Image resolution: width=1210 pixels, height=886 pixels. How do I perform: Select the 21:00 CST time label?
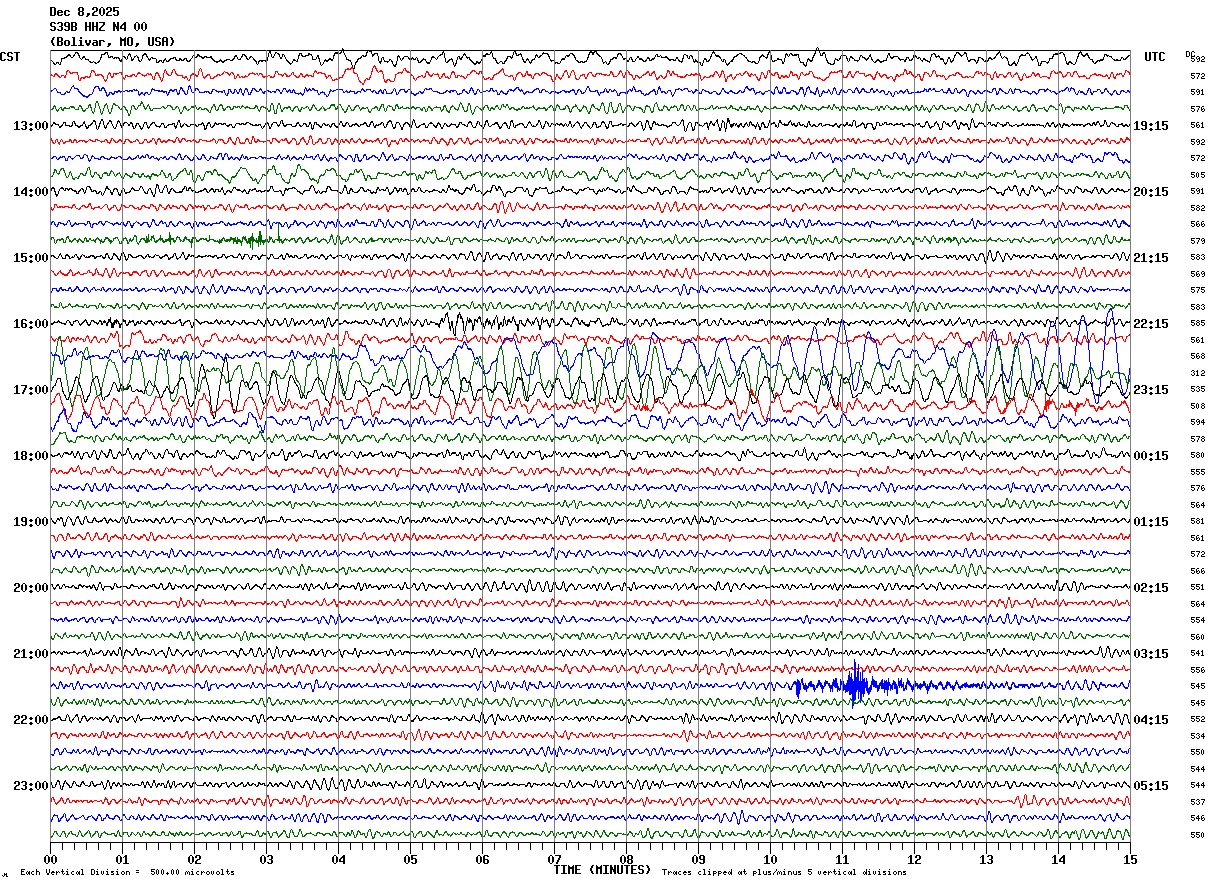pos(30,654)
